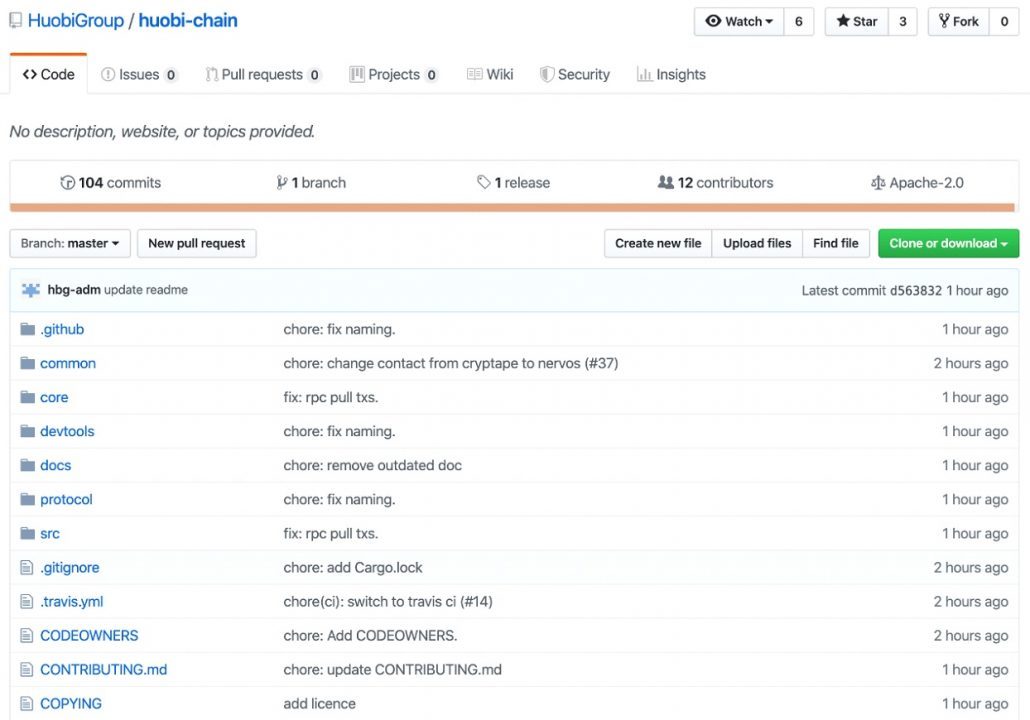Click the .github folder icon
1030x720 pixels.
27,329
